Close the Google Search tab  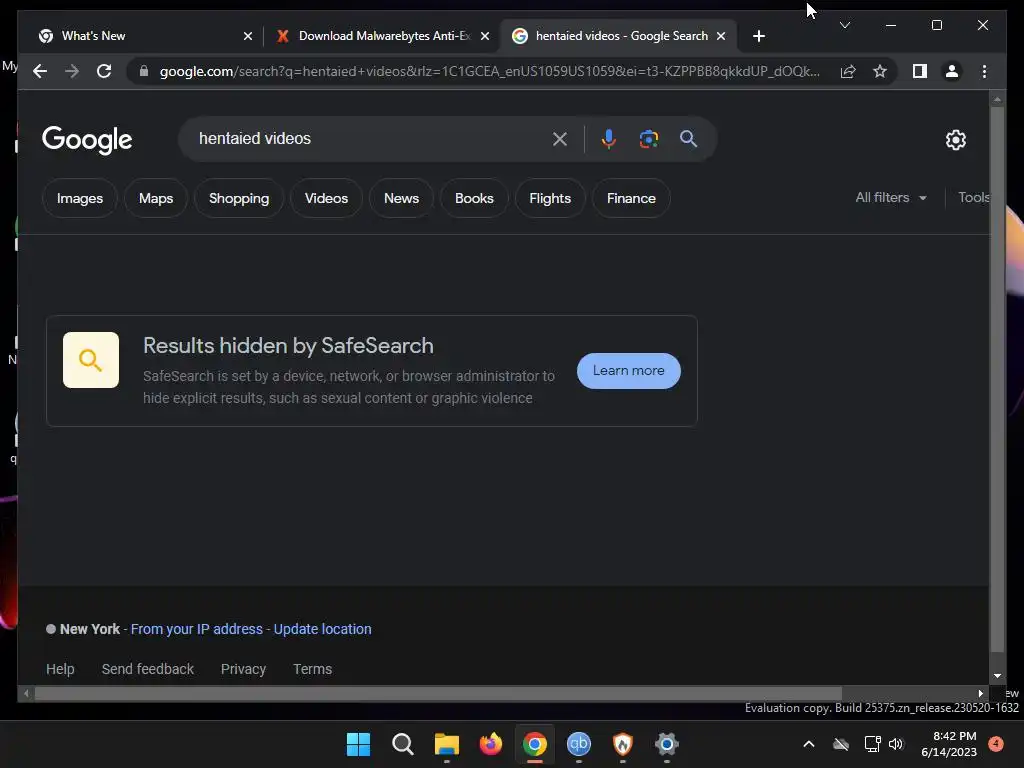click(721, 36)
